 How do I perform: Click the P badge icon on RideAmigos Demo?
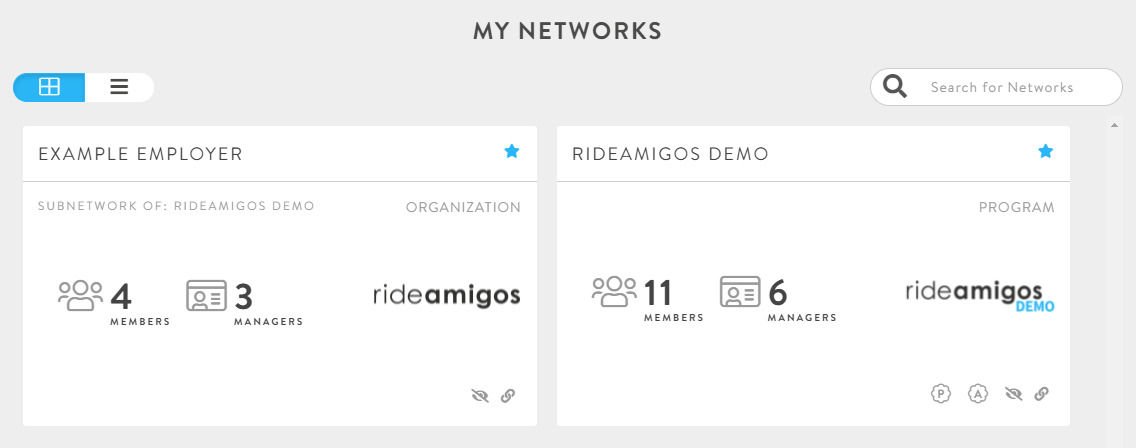click(x=940, y=394)
